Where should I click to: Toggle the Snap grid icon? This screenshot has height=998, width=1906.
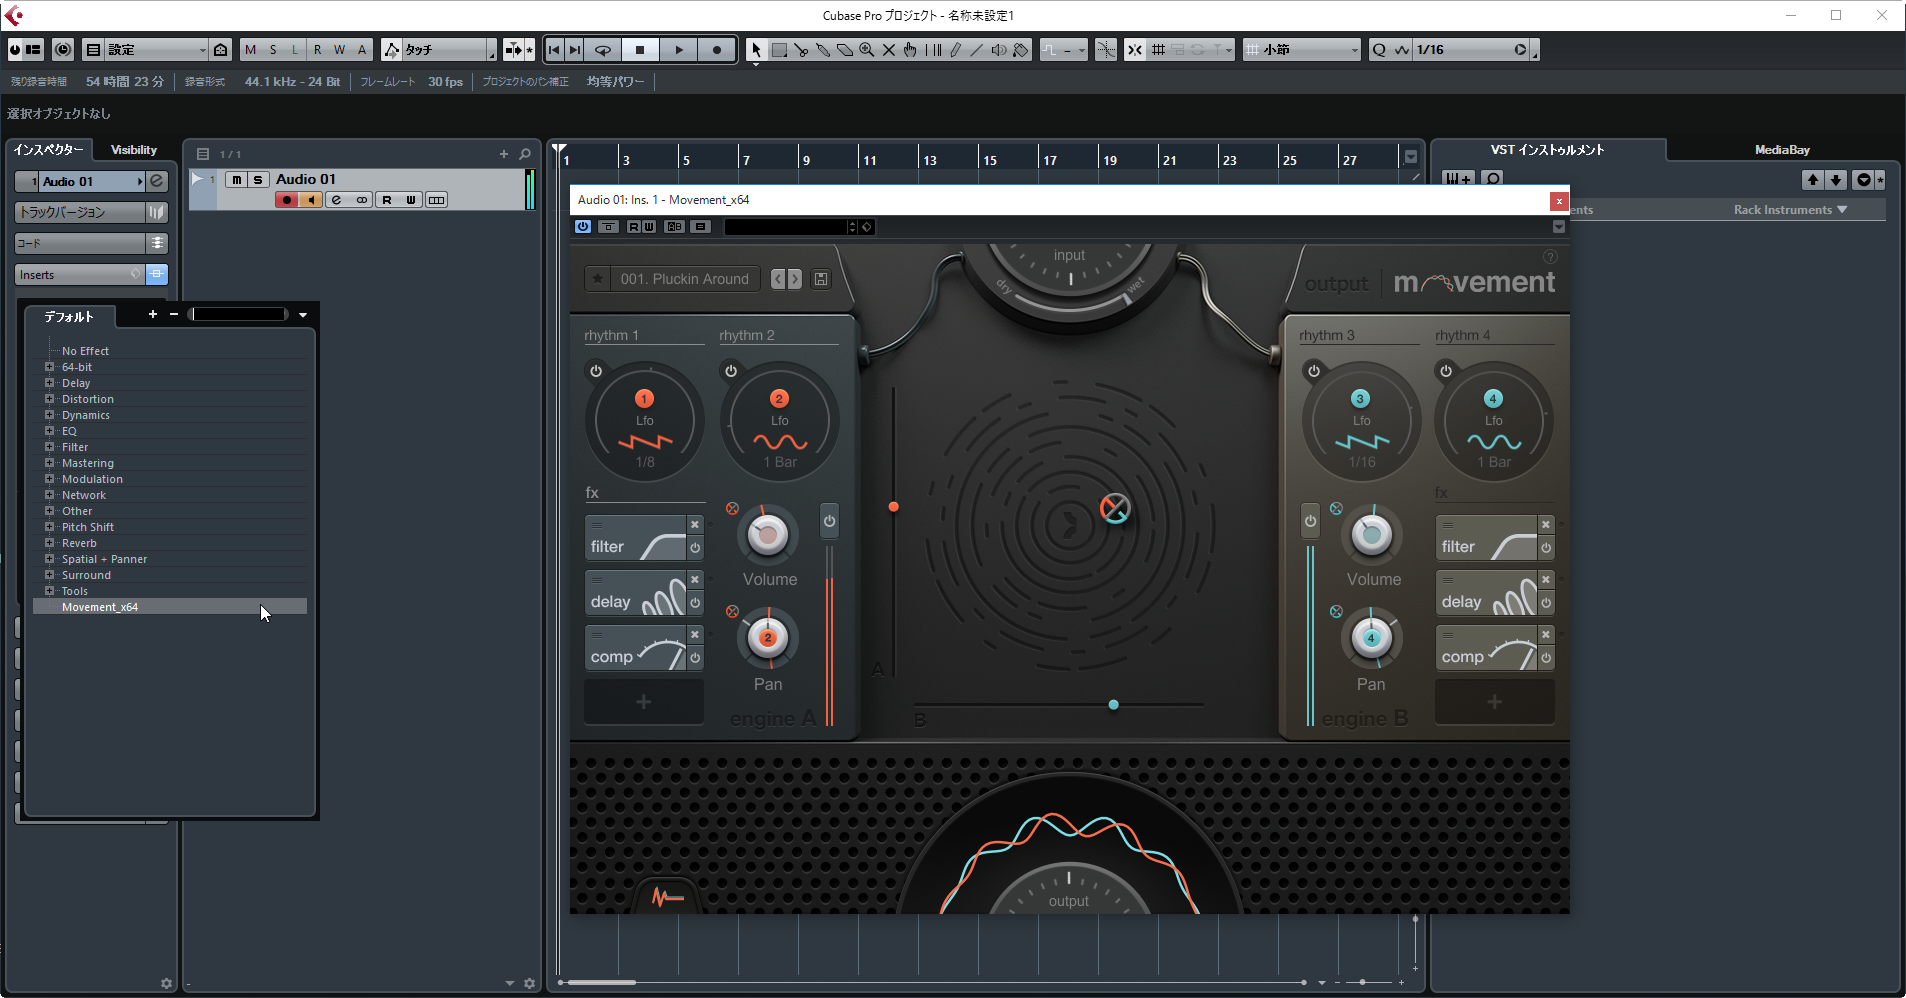tap(1135, 49)
